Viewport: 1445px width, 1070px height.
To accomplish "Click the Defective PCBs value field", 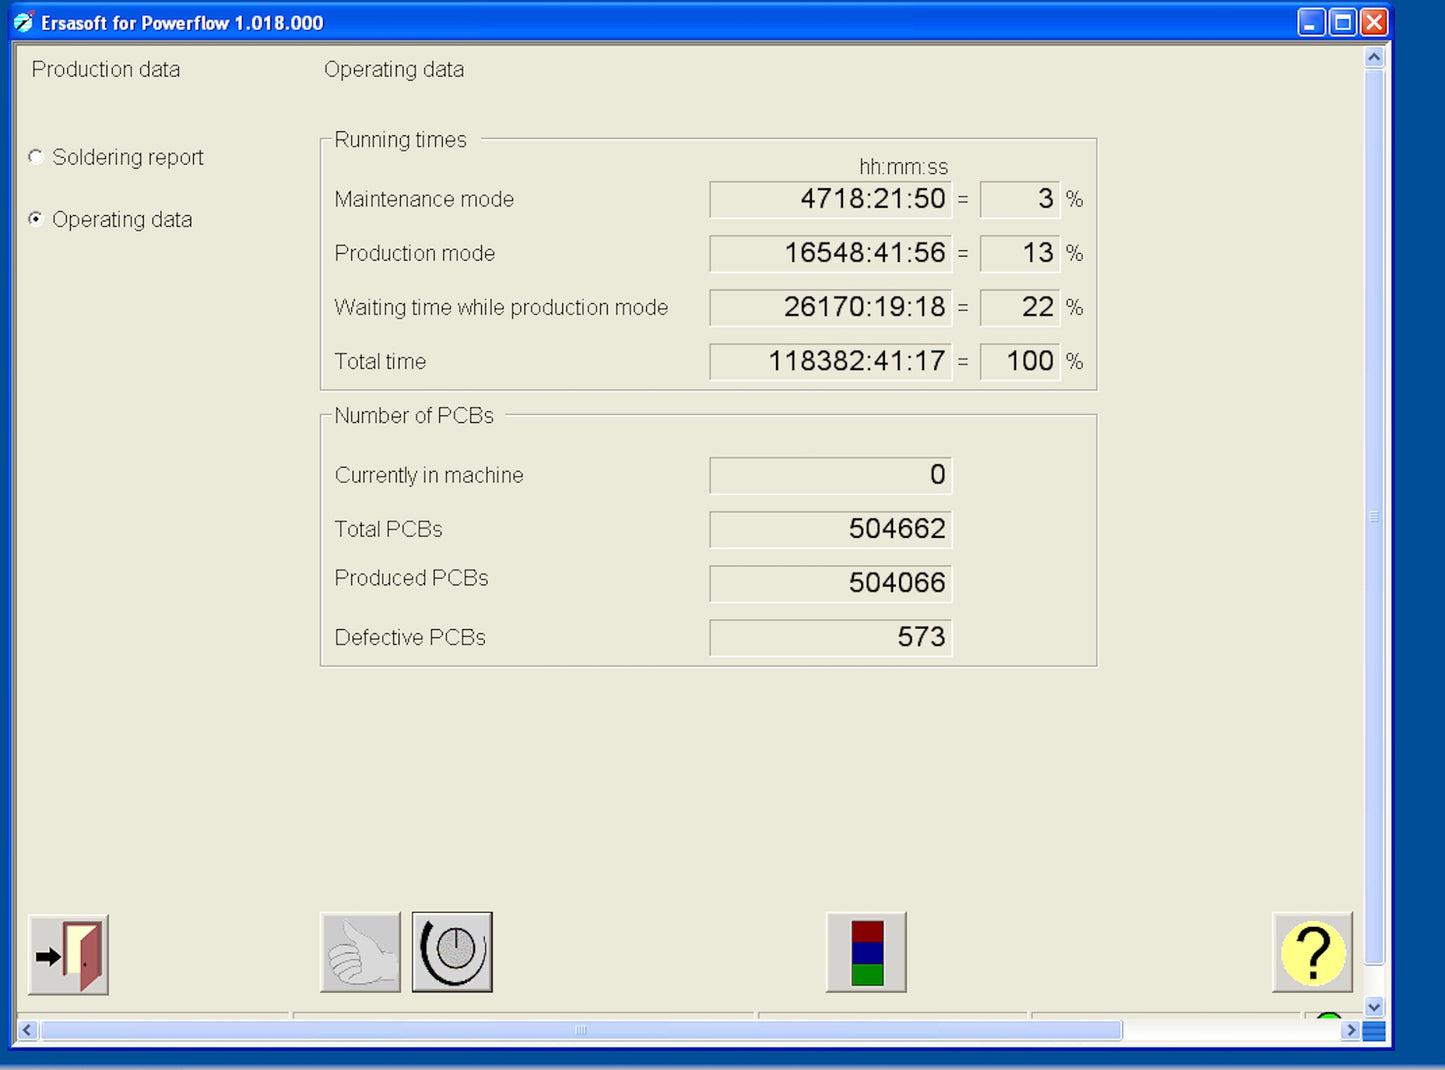I will point(830,637).
